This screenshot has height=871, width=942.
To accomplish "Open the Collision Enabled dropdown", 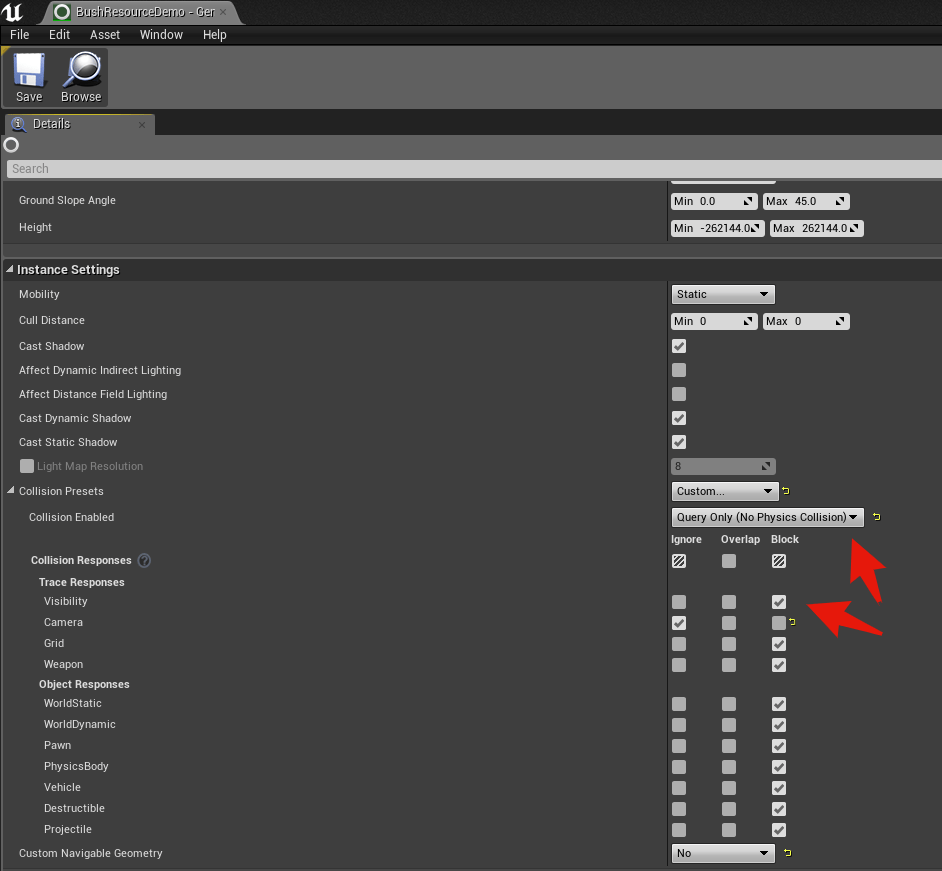I will coord(767,517).
